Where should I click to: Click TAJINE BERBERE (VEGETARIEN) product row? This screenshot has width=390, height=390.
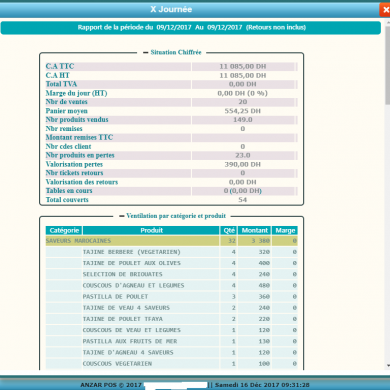click(x=172, y=252)
